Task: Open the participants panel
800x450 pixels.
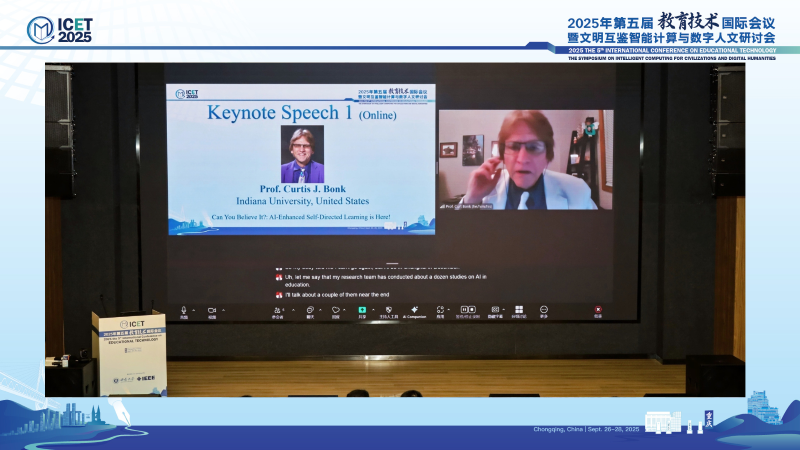Action: coord(278,309)
